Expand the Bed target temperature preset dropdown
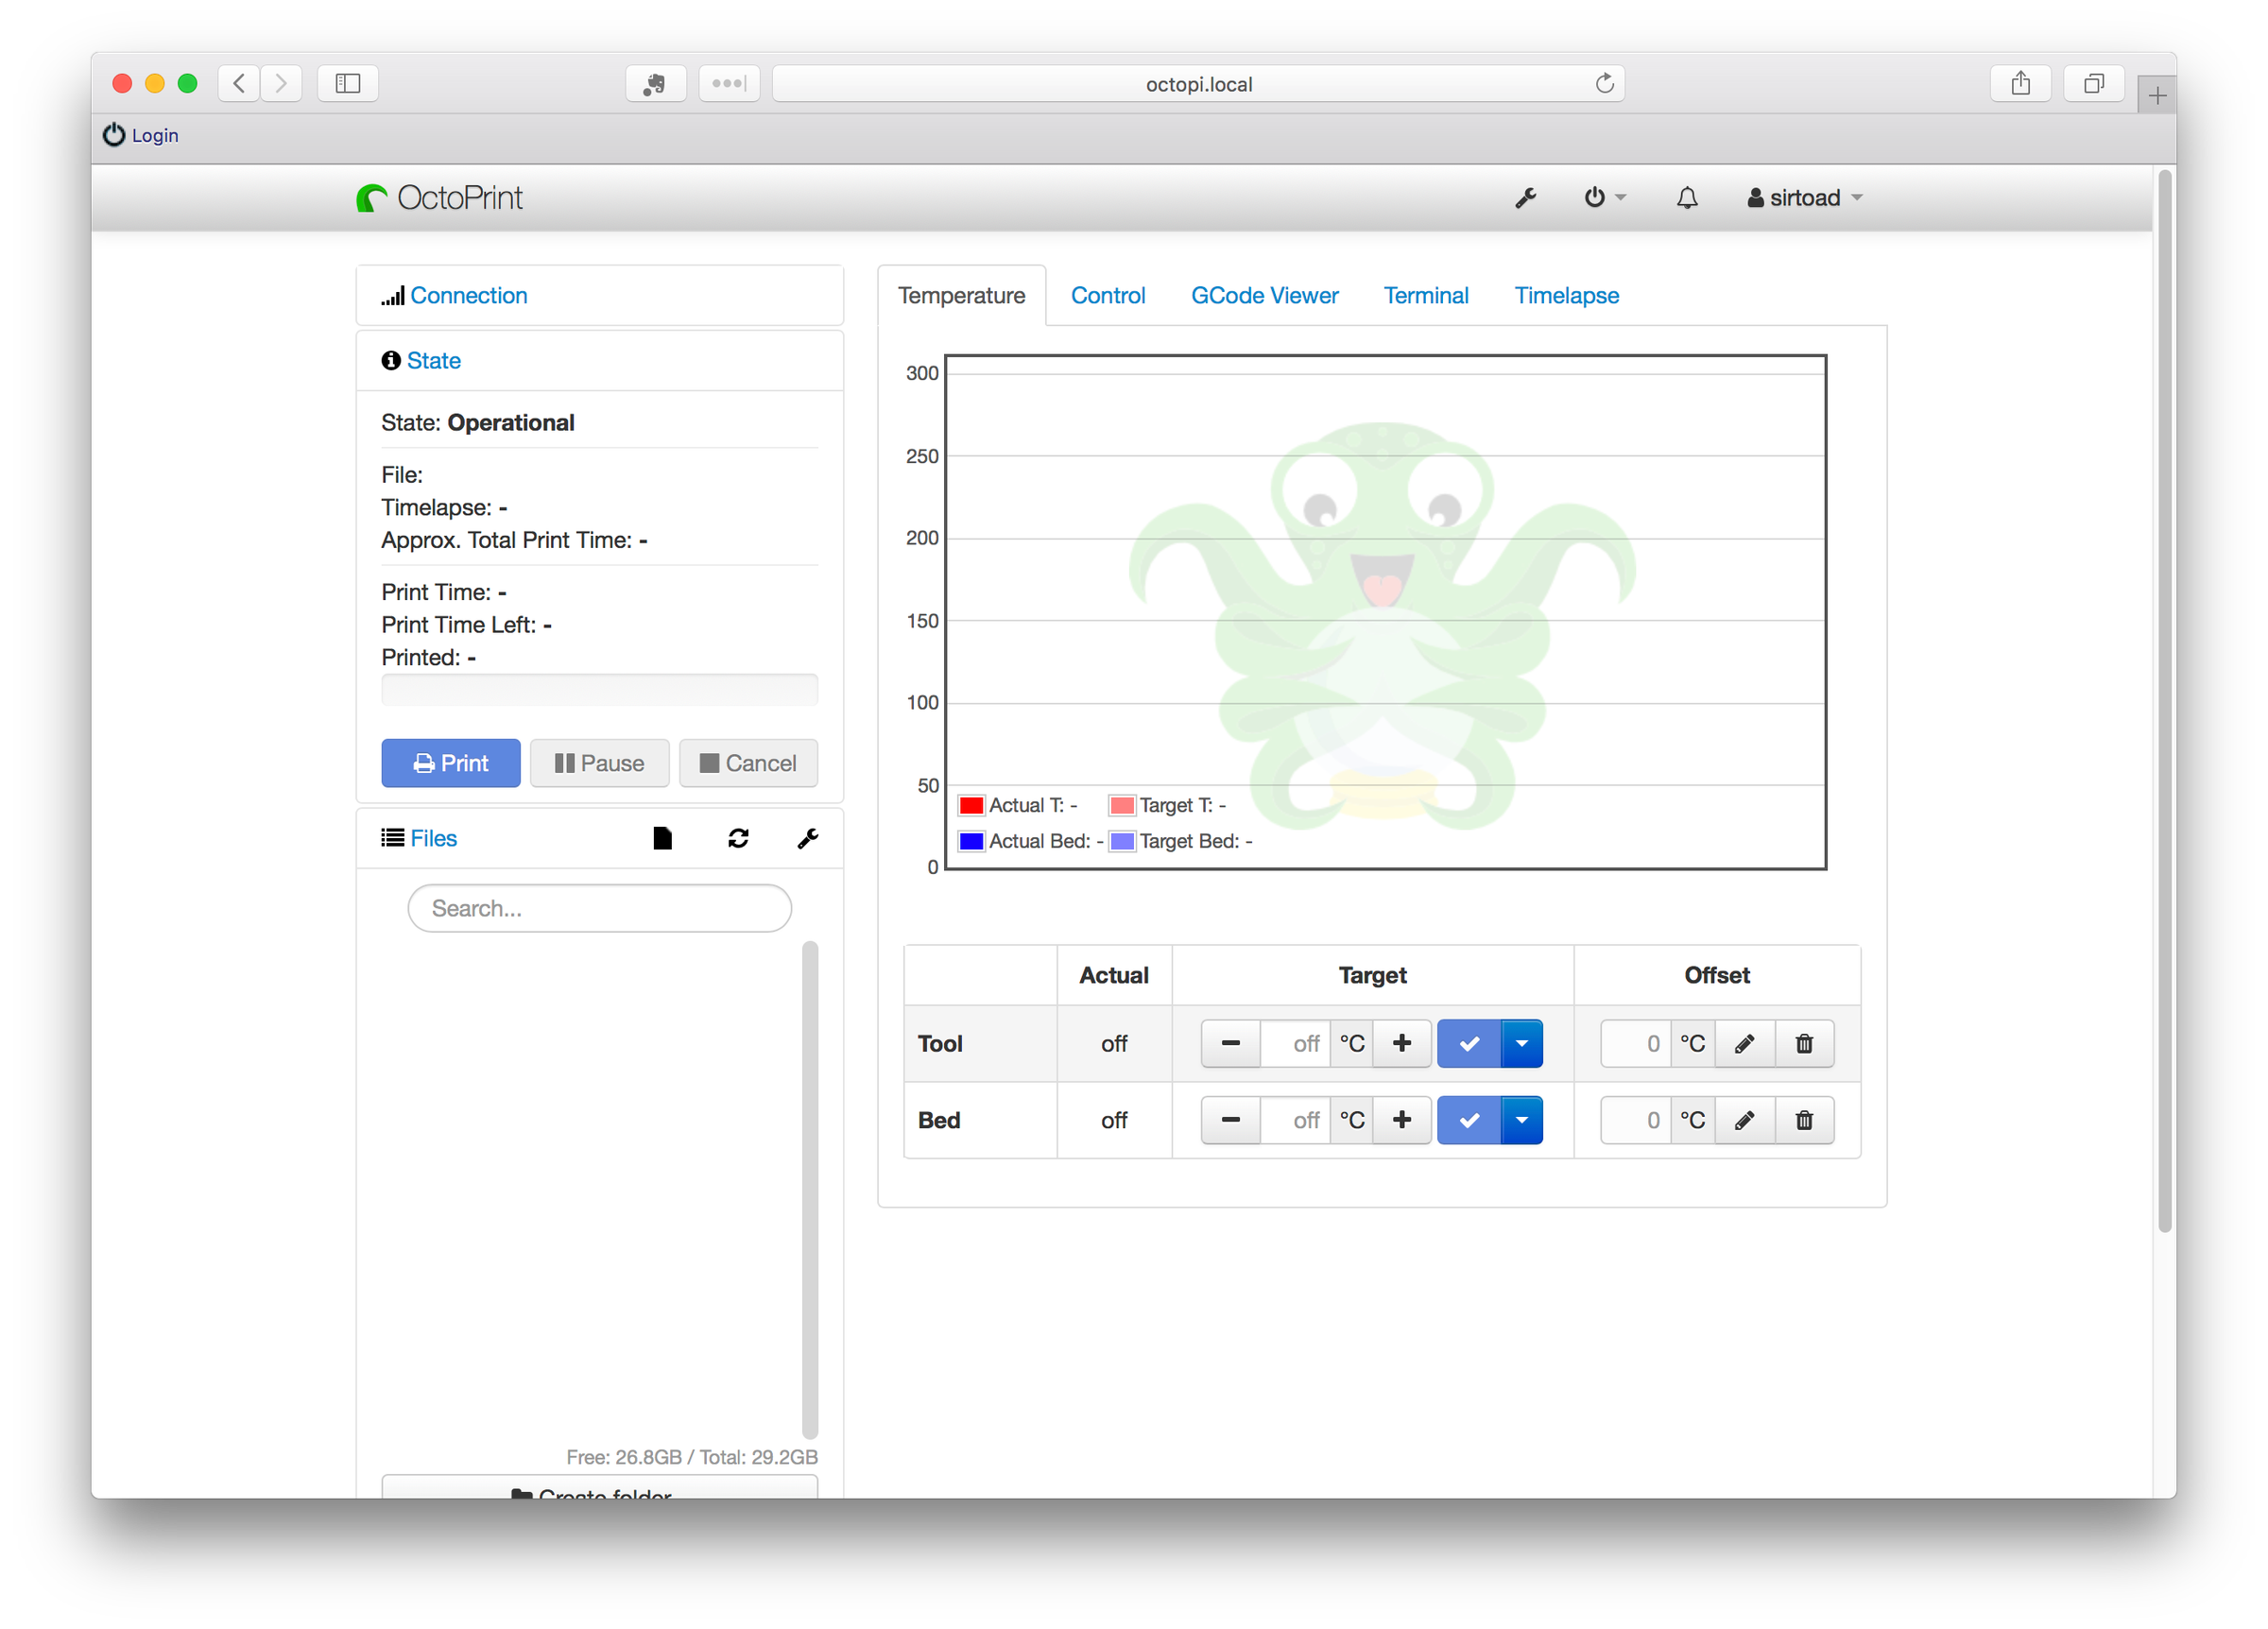2268x1629 pixels. [x=1522, y=1120]
